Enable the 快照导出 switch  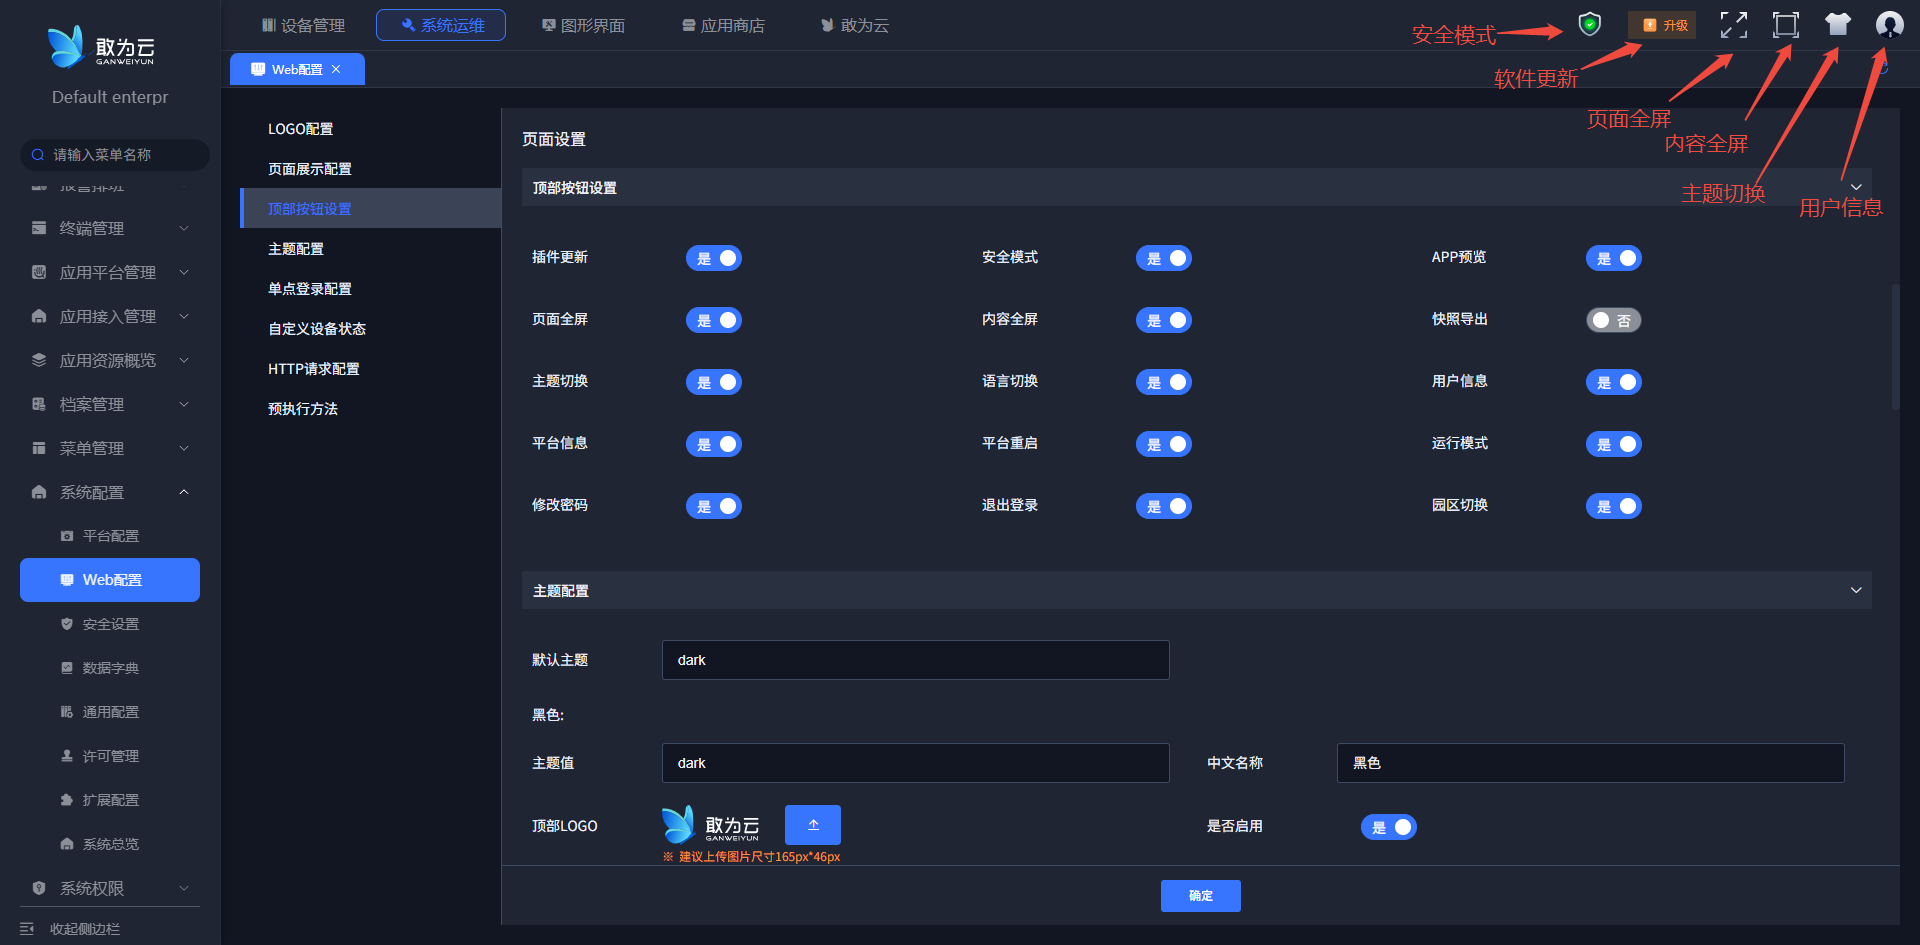1614,320
